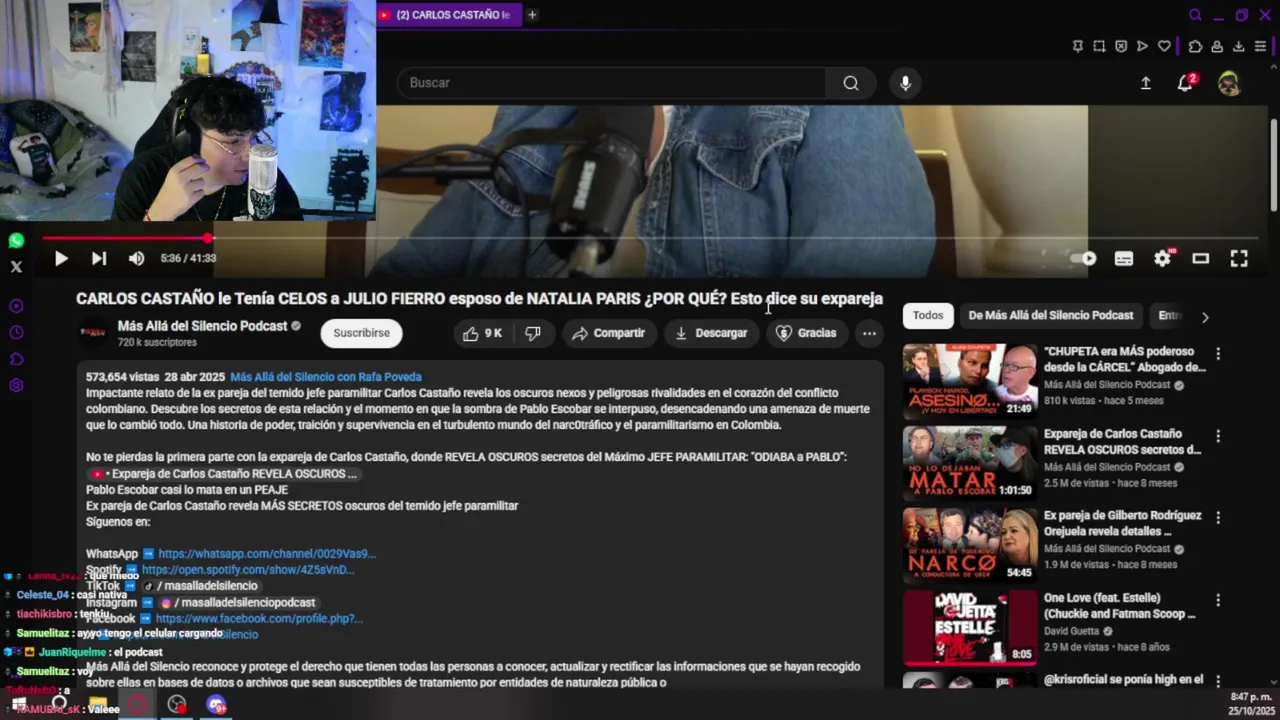Open options for the CHUPETA video
Image resolution: width=1280 pixels, height=720 pixels.
pos(1218,354)
